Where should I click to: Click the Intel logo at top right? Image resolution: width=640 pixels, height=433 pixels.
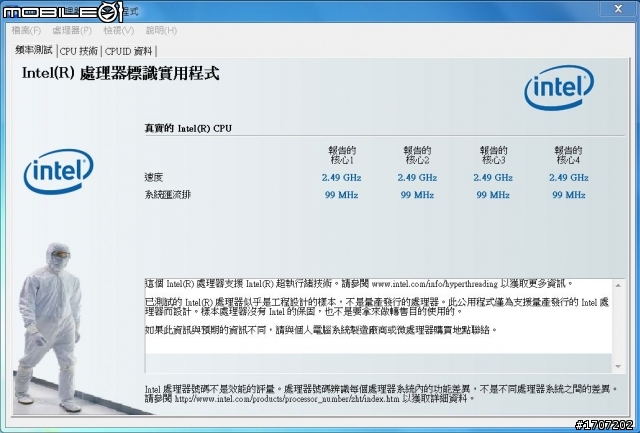(x=559, y=87)
